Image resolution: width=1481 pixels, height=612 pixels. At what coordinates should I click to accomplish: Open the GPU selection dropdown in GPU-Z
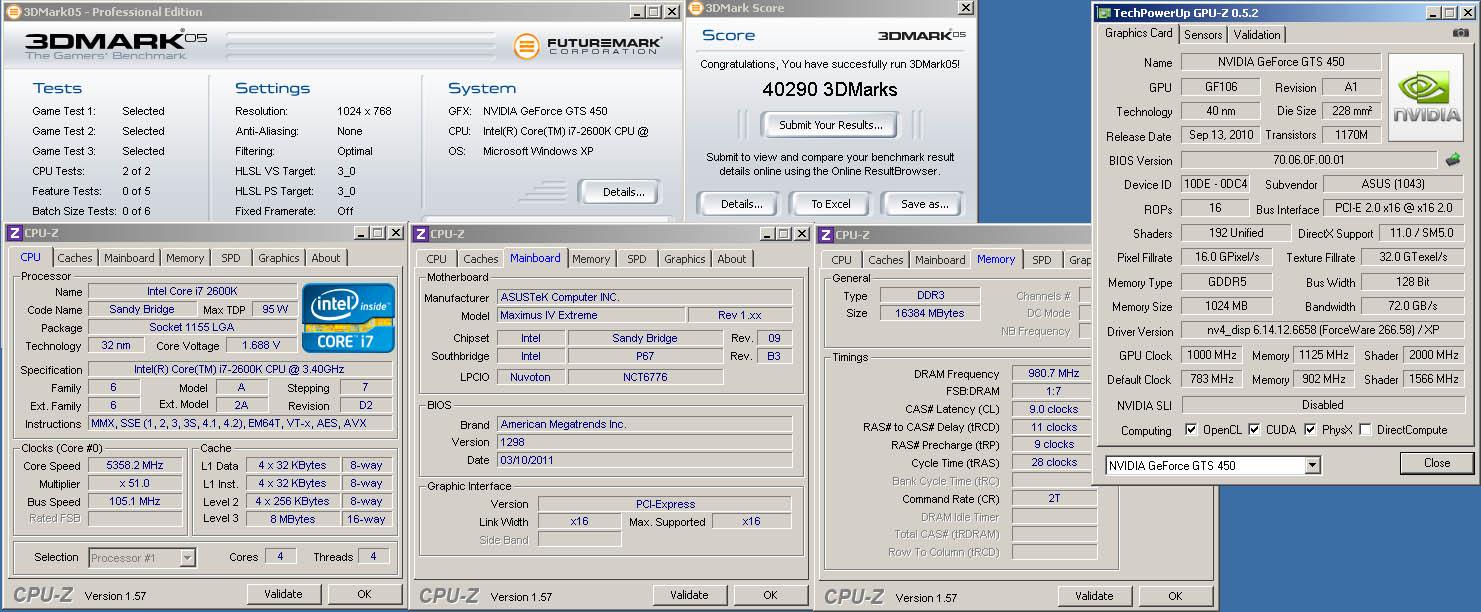pyautogui.click(x=1312, y=466)
